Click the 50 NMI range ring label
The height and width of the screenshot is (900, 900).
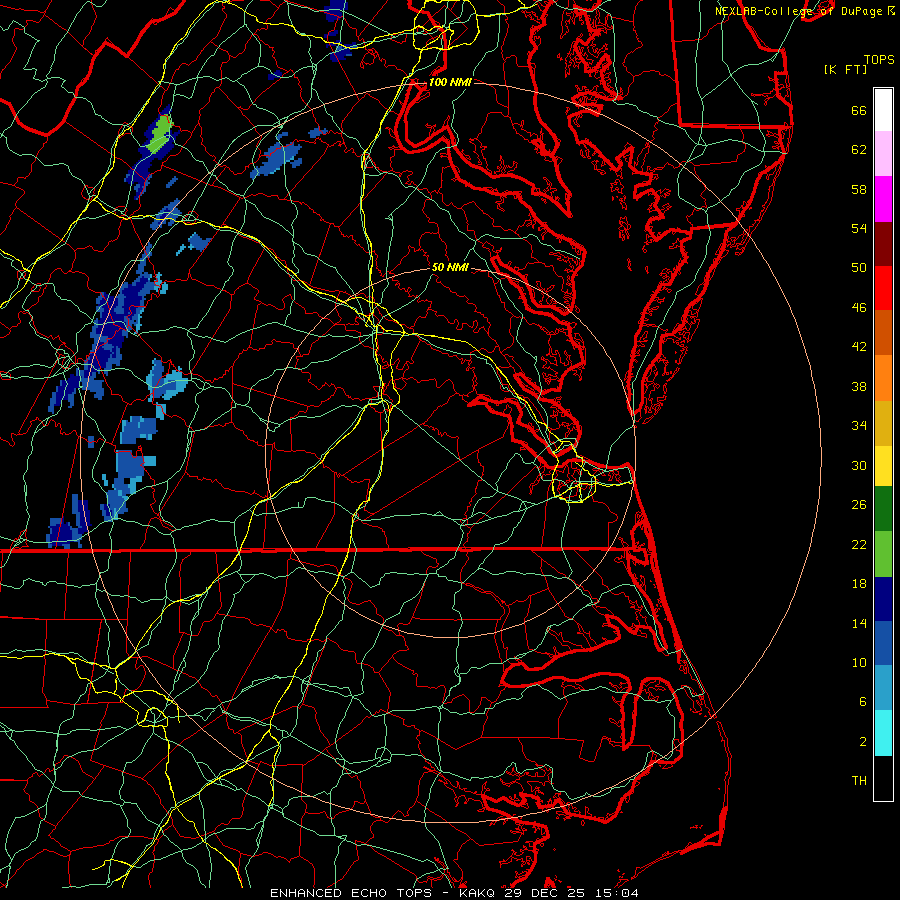tap(450, 267)
